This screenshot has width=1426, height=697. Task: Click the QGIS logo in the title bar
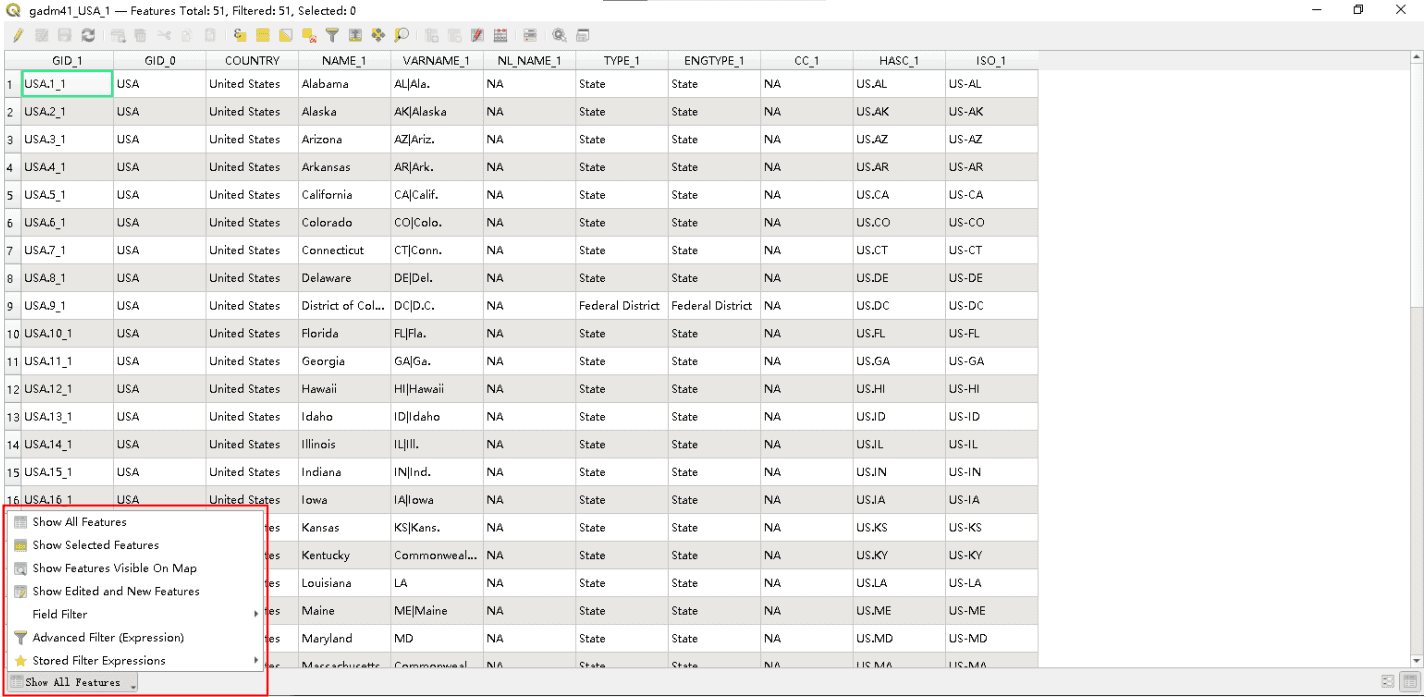coord(13,10)
